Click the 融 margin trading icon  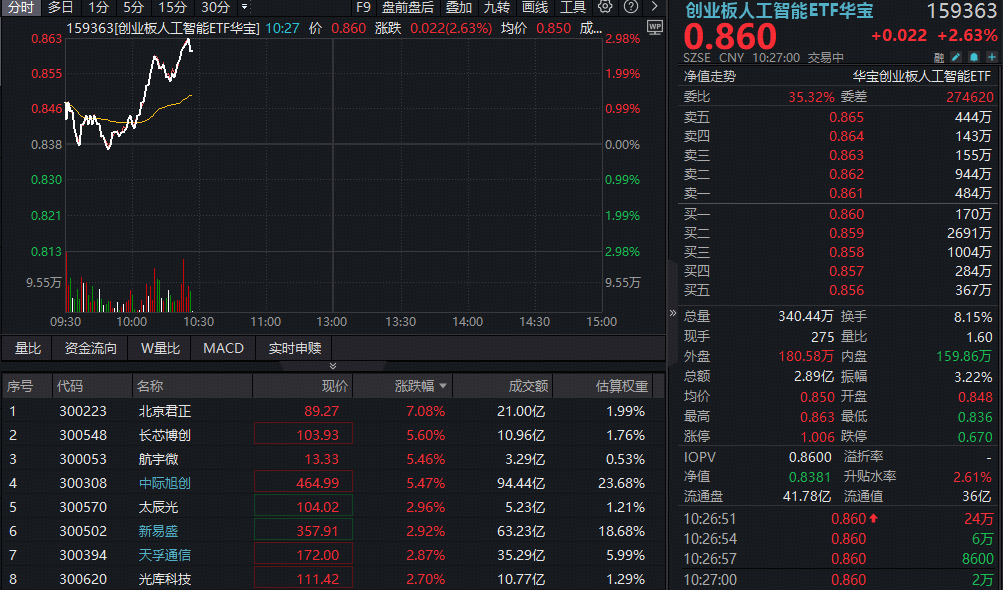tap(938, 58)
